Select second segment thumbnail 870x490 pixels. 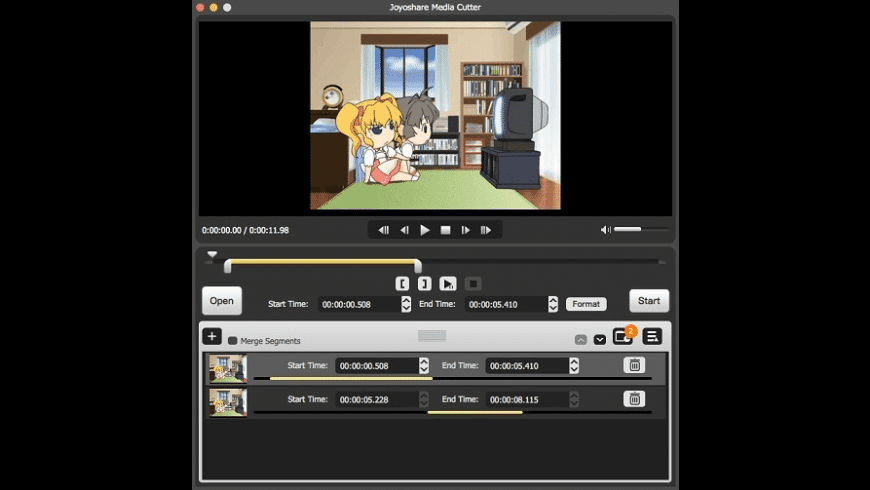coord(228,402)
